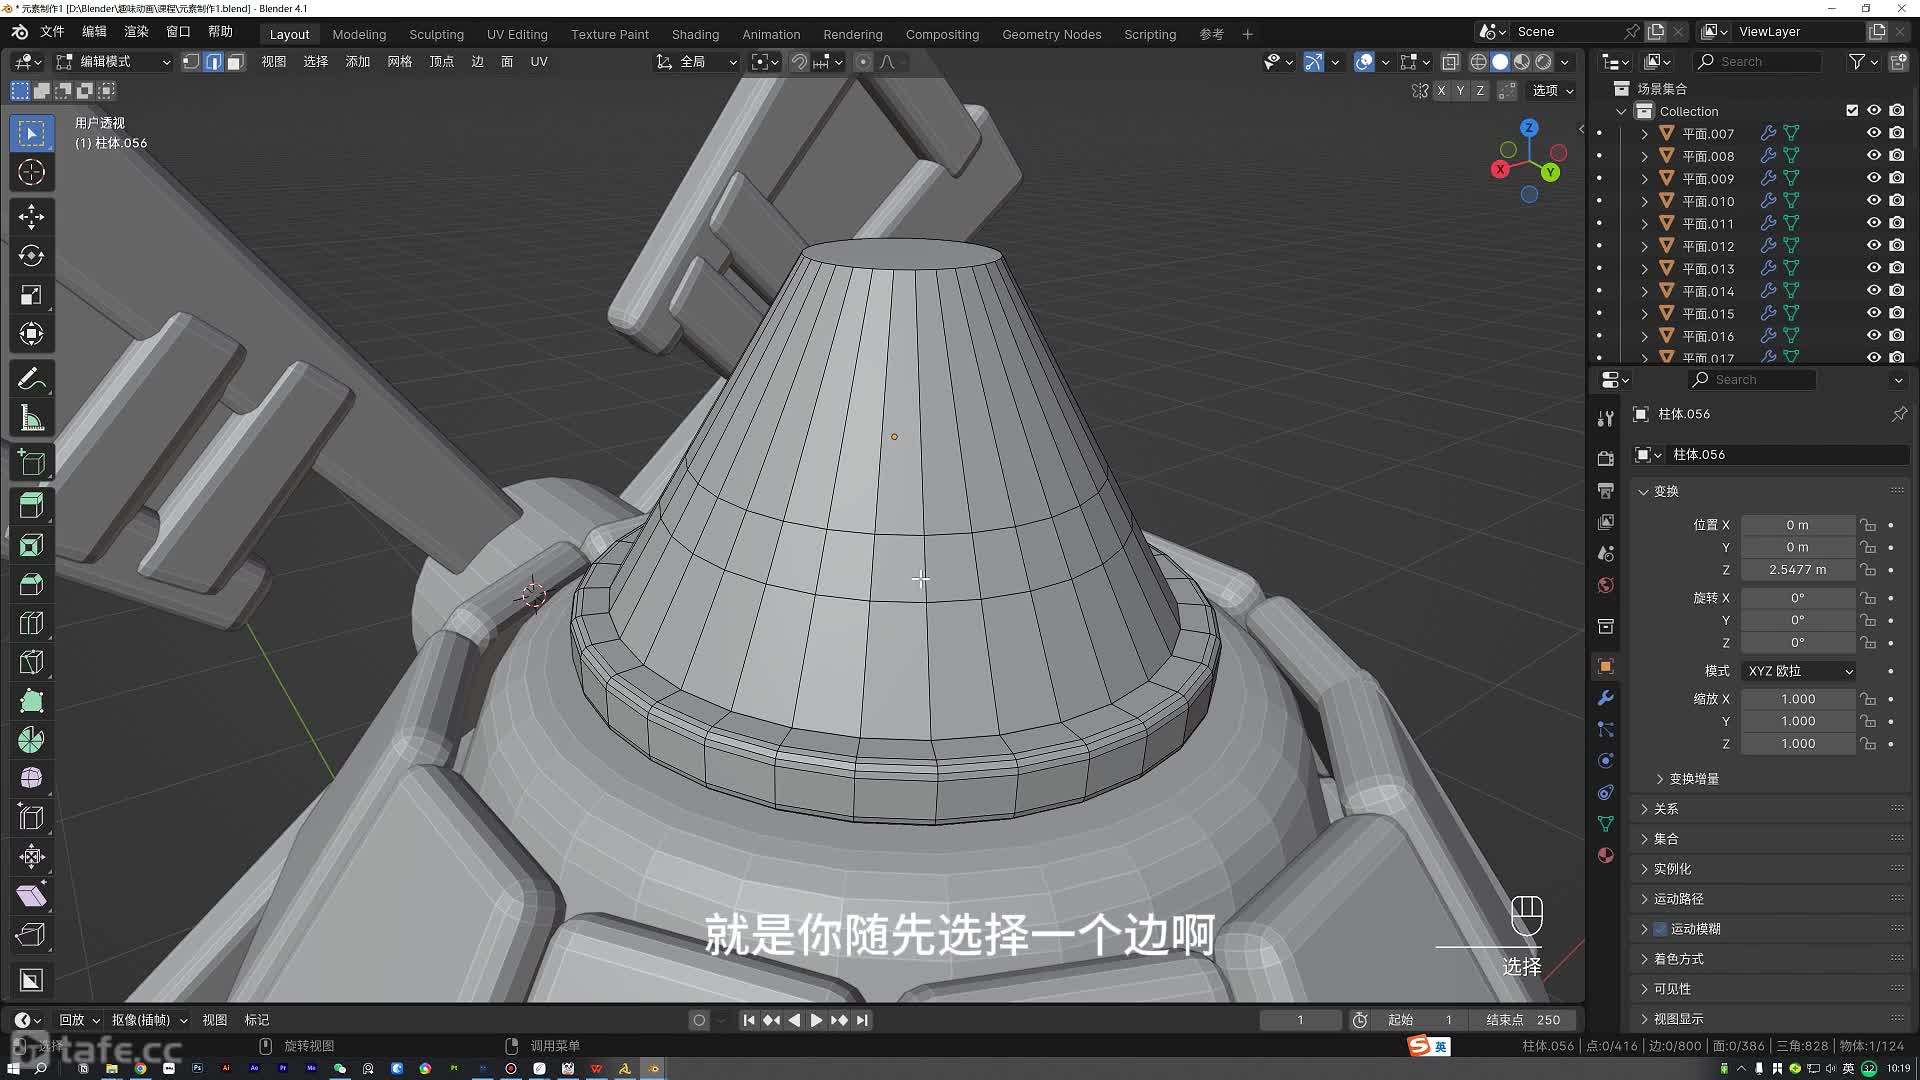Toggle 运动模糊 checkbox
The width and height of the screenshot is (1920, 1080).
point(1660,929)
